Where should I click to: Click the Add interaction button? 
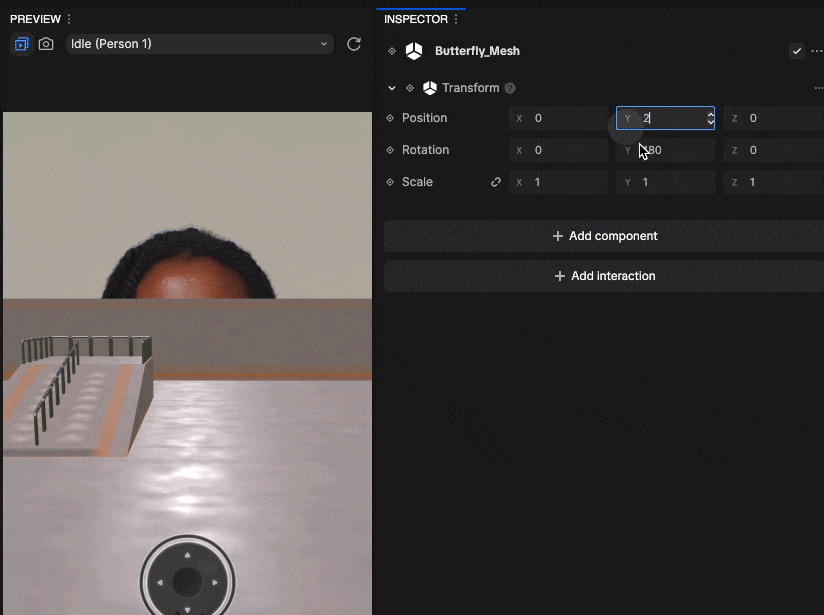tap(604, 276)
